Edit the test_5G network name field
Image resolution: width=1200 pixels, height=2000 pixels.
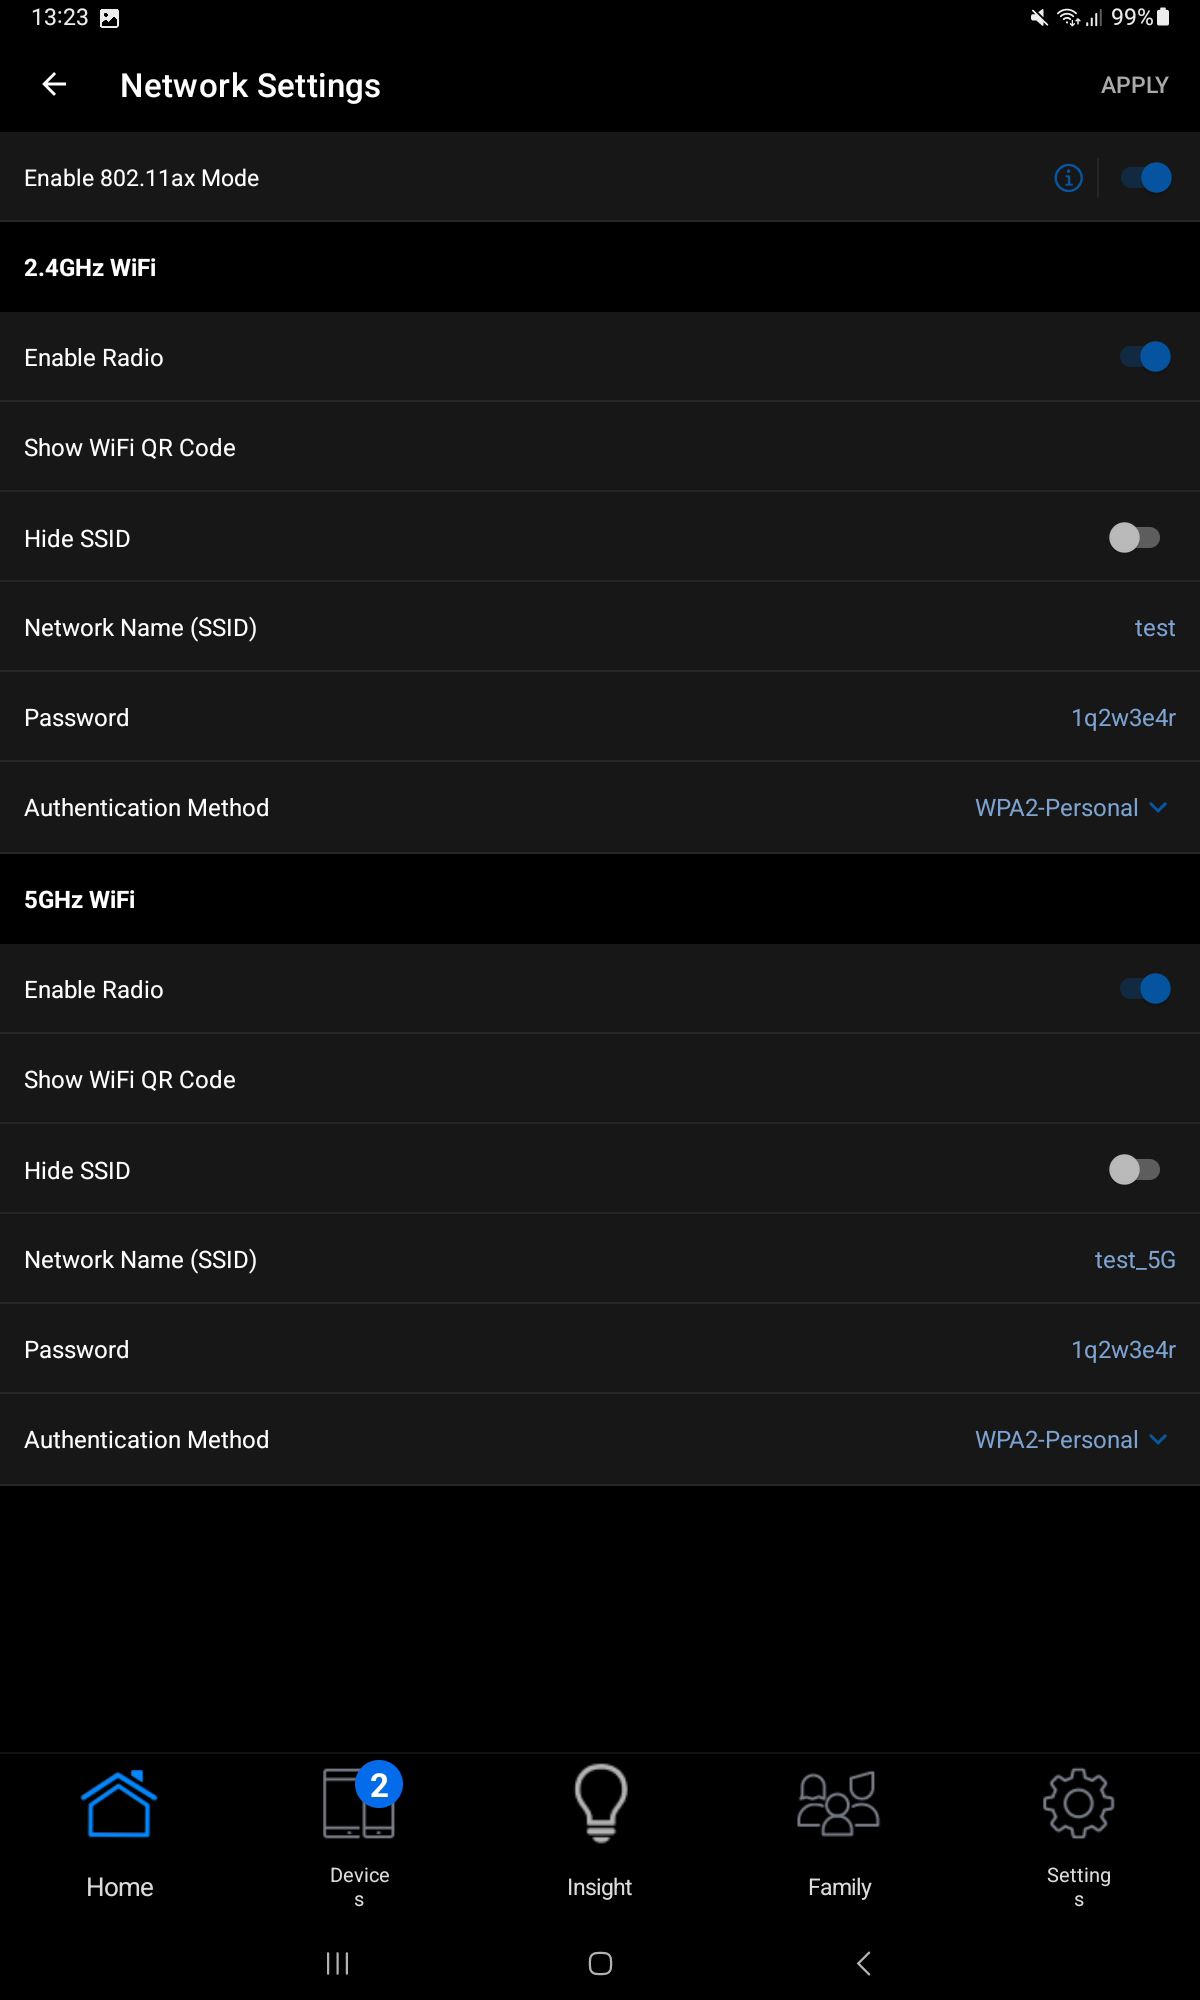(1134, 1260)
